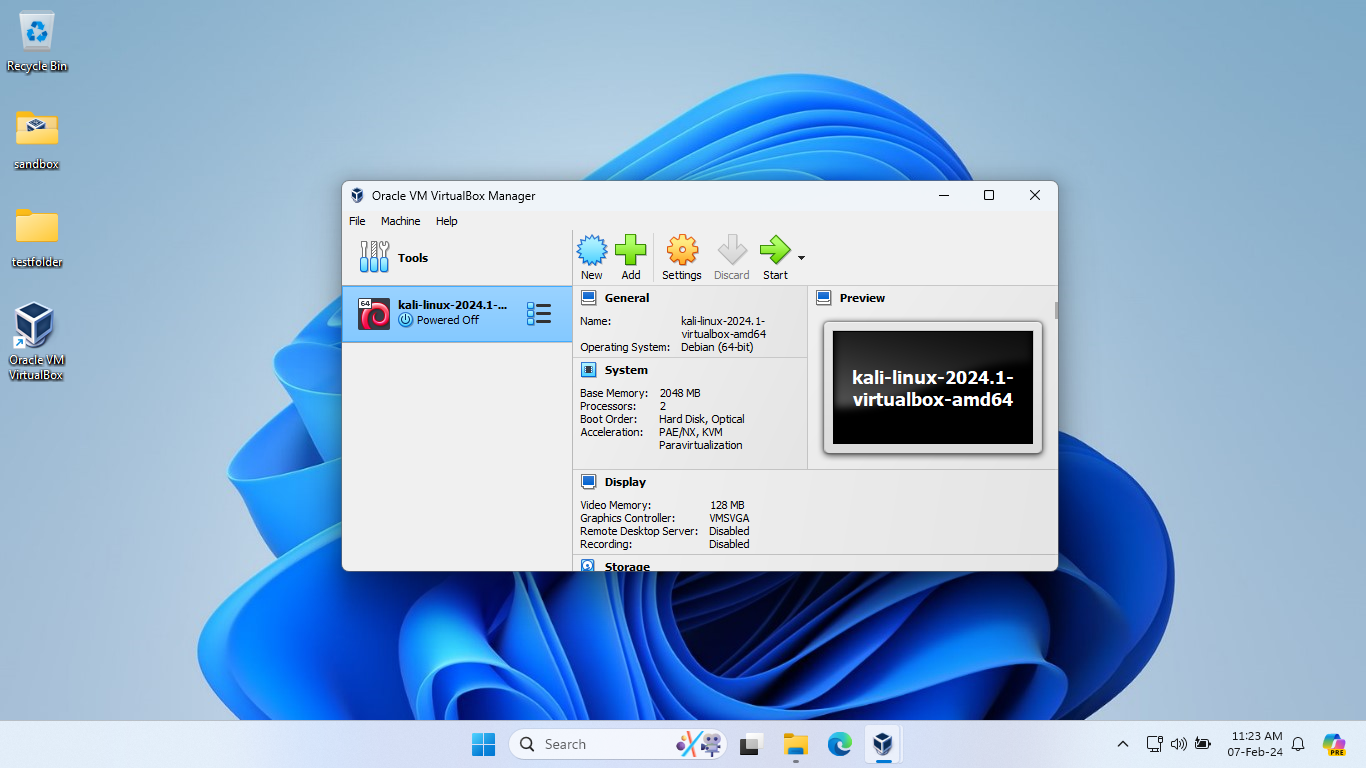The image size is (1366, 768).
Task: Open the File menu
Action: pos(357,221)
